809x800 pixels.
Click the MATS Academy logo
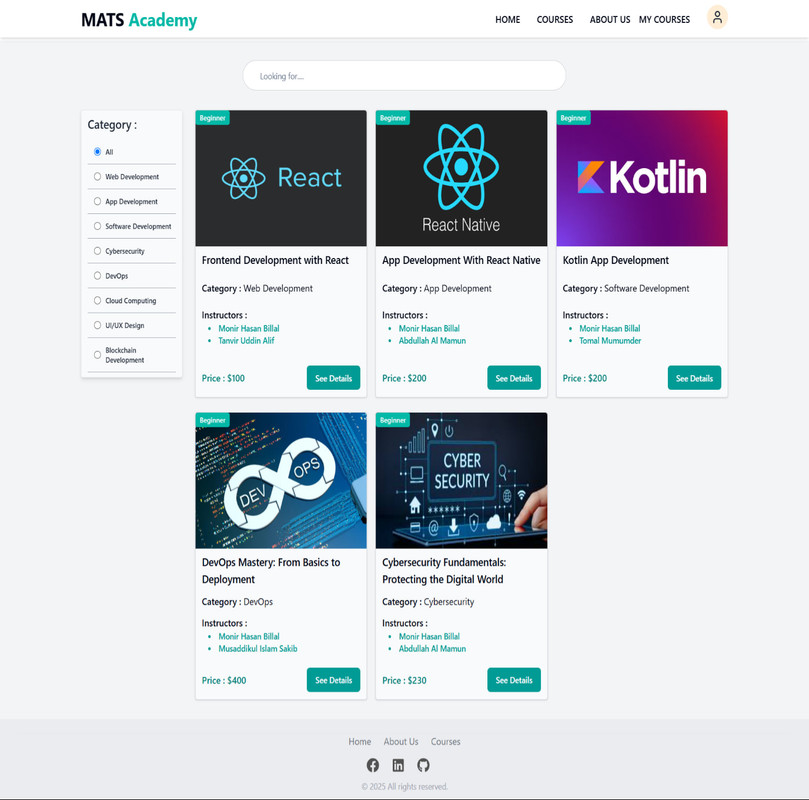point(139,20)
